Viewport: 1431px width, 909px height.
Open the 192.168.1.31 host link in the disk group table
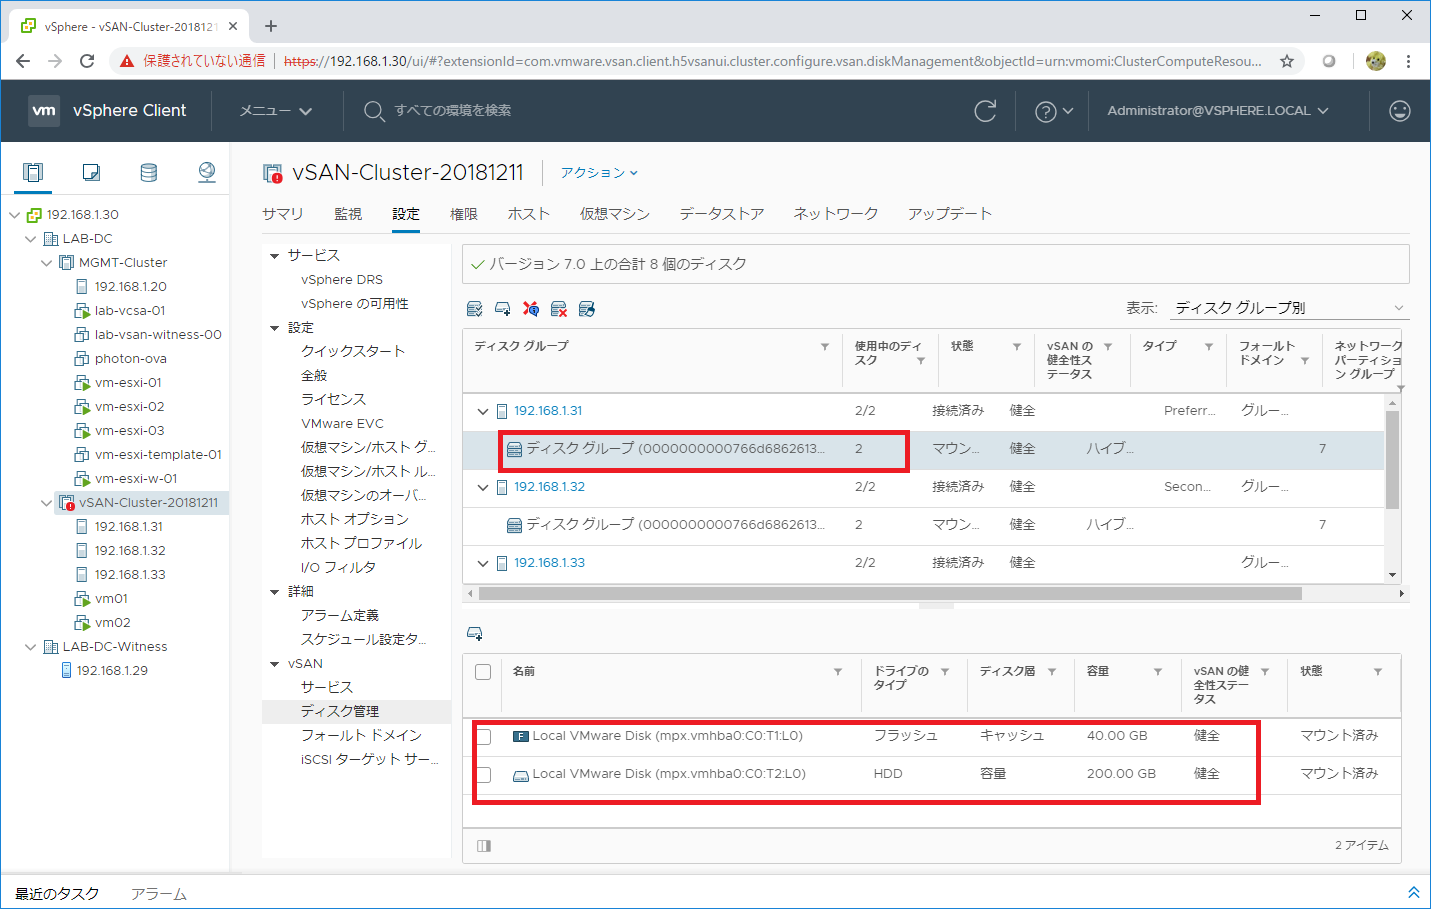[x=548, y=411]
